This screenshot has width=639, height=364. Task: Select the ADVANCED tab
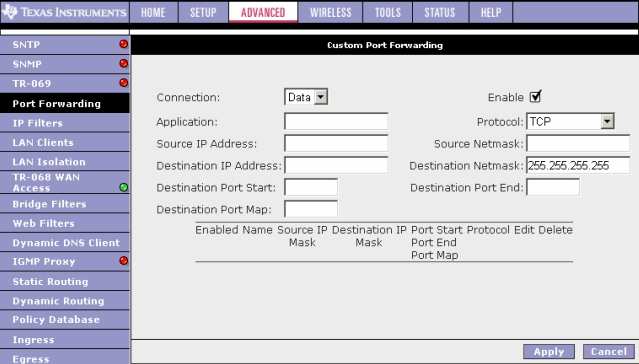(x=263, y=12)
